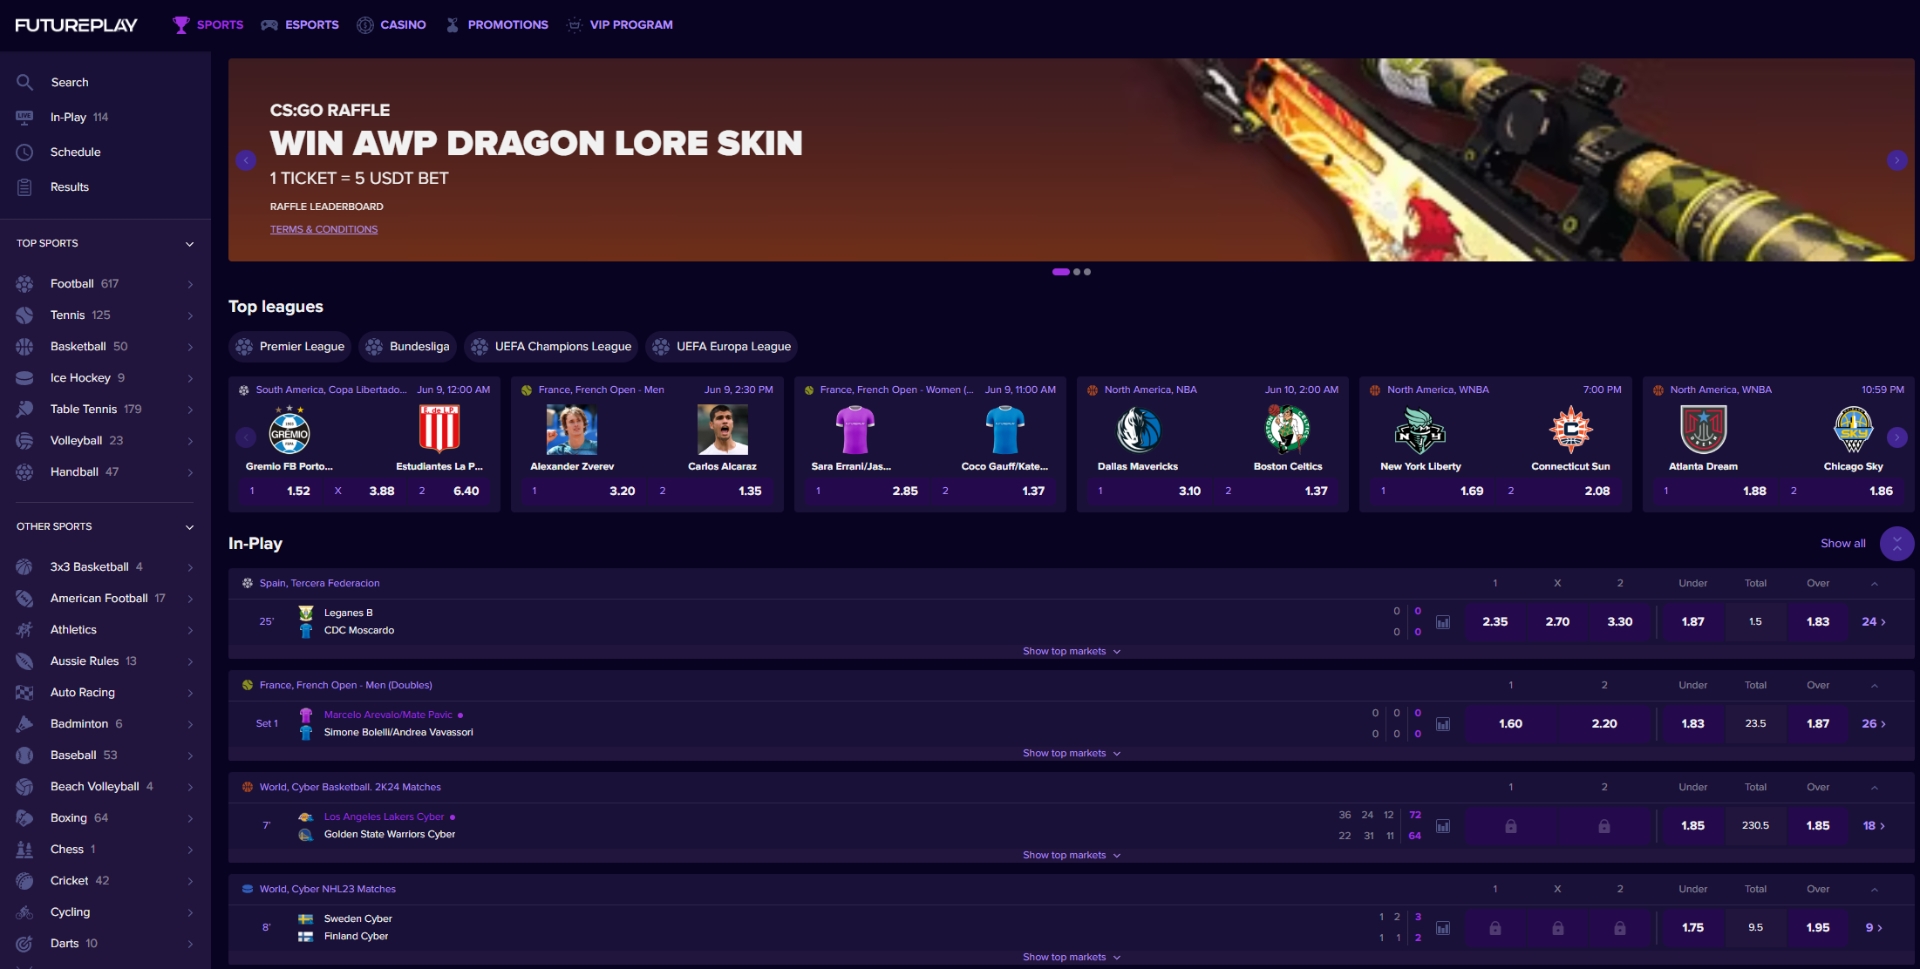Viewport: 1920px width, 969px height.
Task: Go to previous banner slide
Action: pos(246,160)
